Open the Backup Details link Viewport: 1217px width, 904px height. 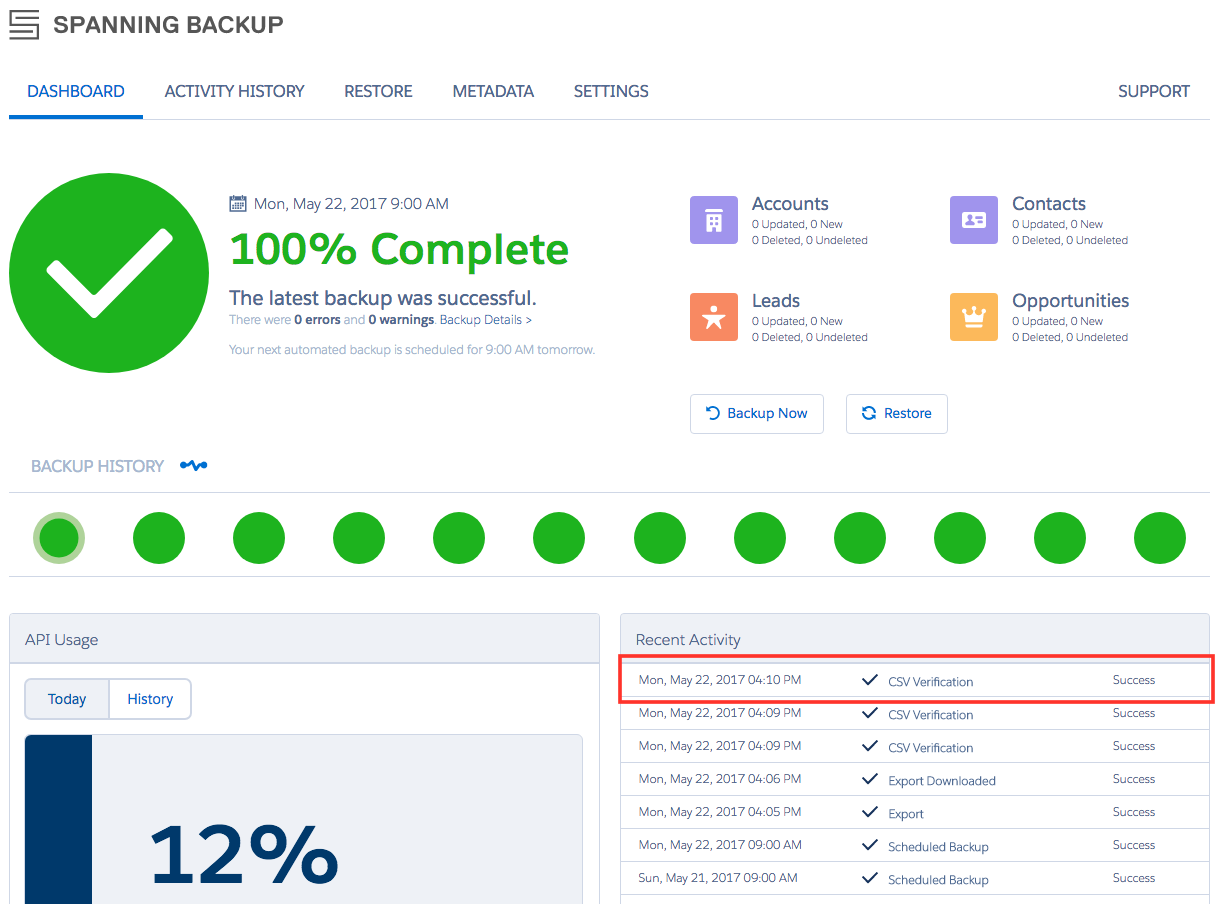(486, 320)
